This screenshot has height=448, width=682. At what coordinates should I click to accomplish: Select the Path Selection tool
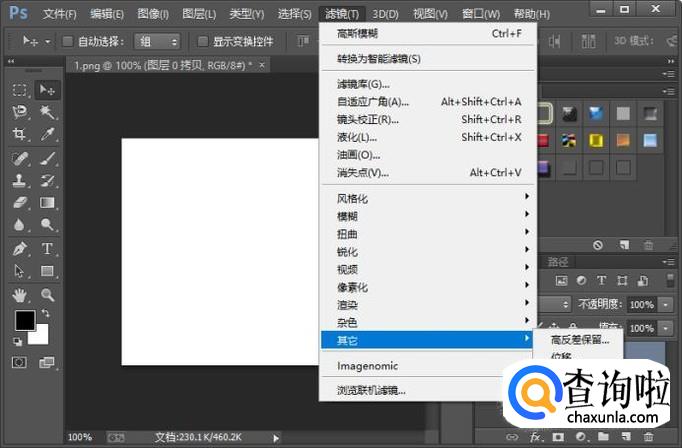point(20,271)
